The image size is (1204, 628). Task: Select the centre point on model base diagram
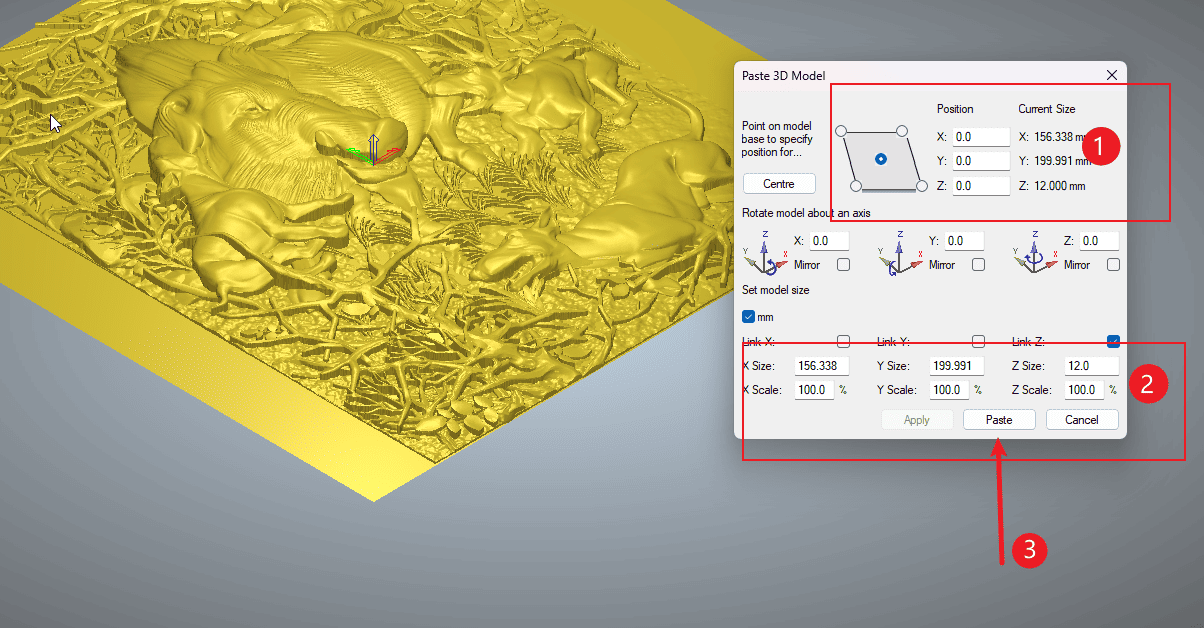[x=881, y=159]
